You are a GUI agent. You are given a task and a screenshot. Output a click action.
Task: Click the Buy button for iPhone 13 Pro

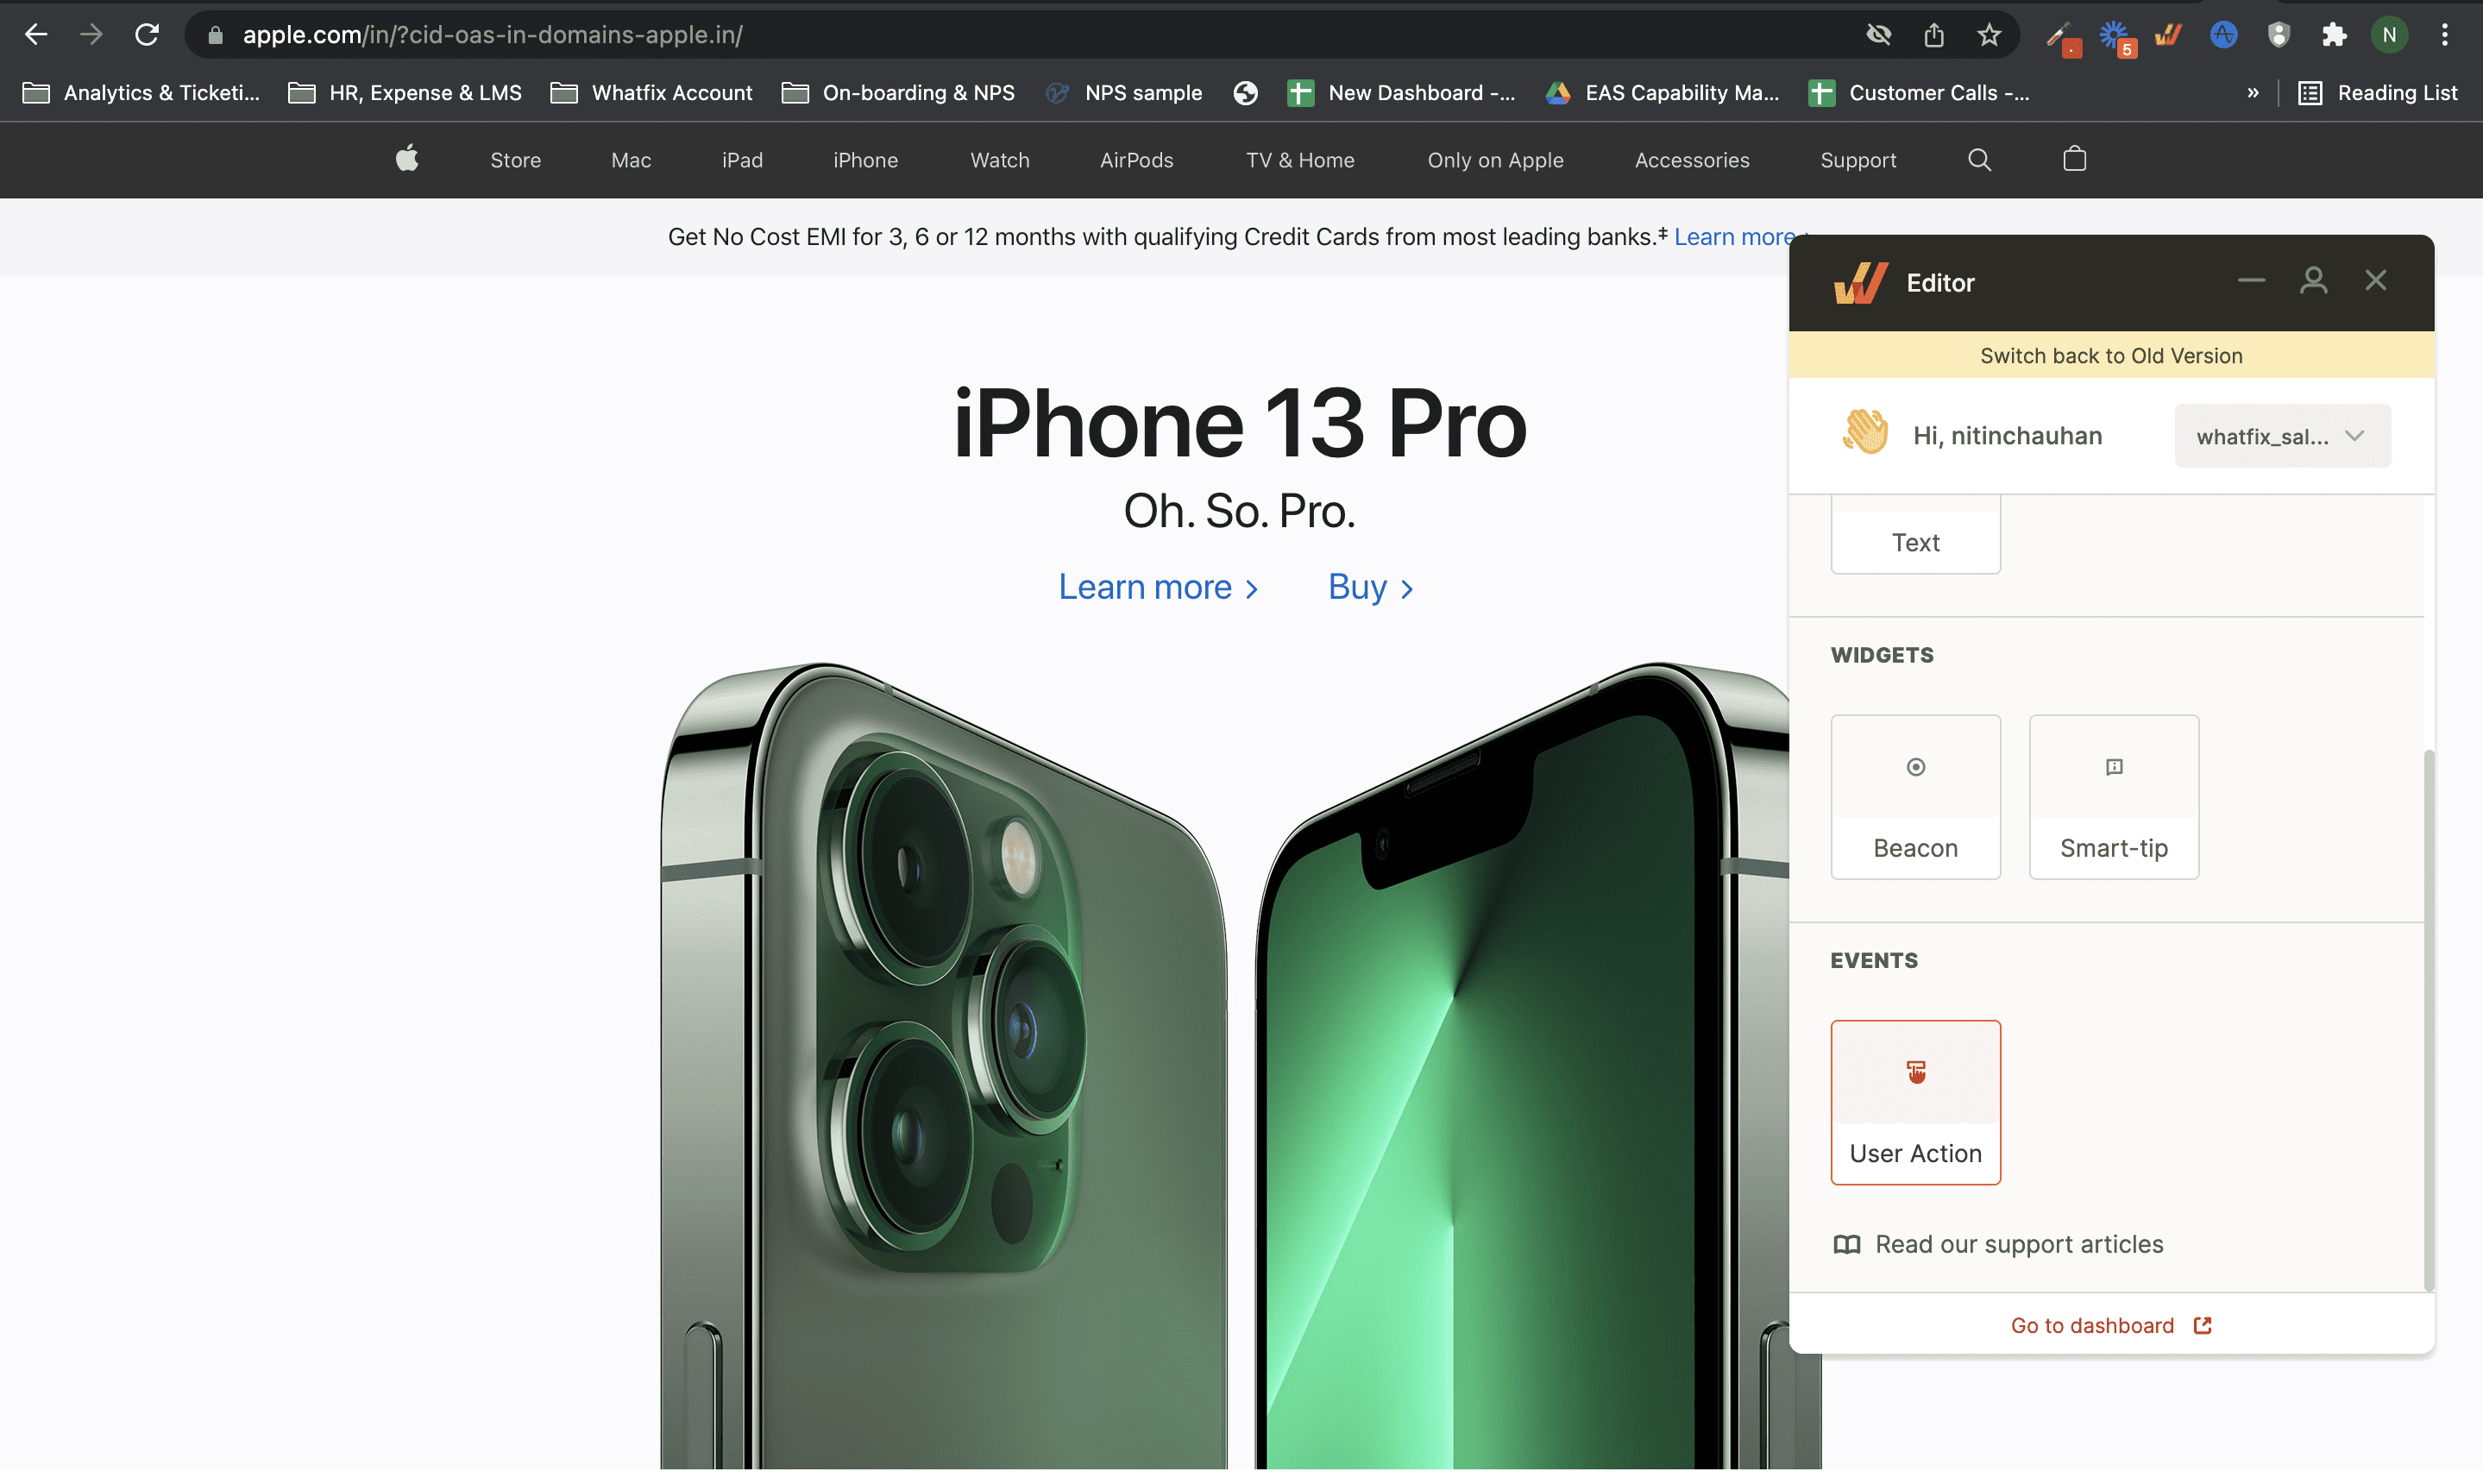click(x=1368, y=587)
